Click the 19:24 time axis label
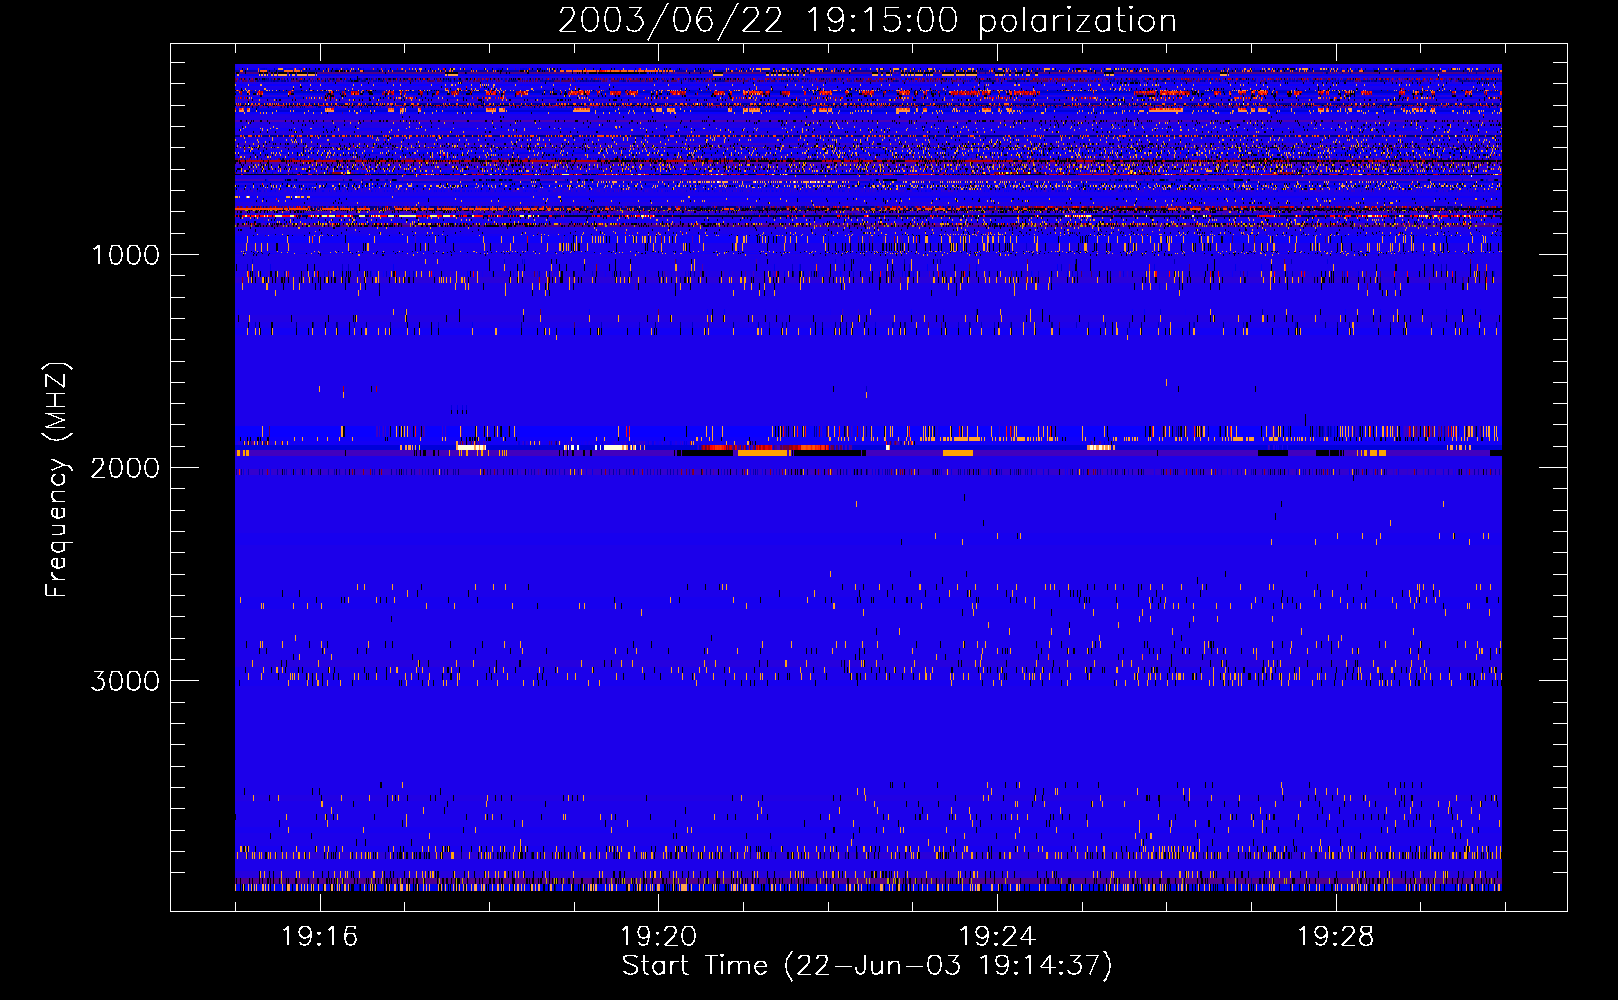This screenshot has width=1618, height=1000. click(x=996, y=937)
